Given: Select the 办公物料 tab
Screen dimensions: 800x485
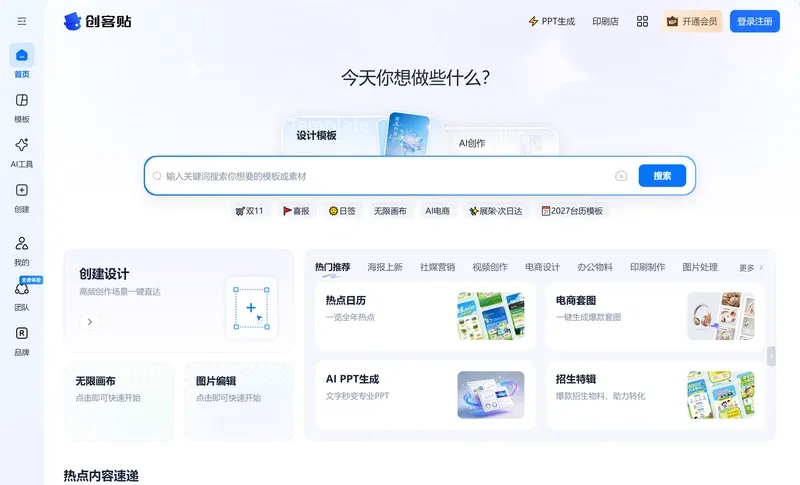Looking at the screenshot, I should pyautogui.click(x=595, y=267).
